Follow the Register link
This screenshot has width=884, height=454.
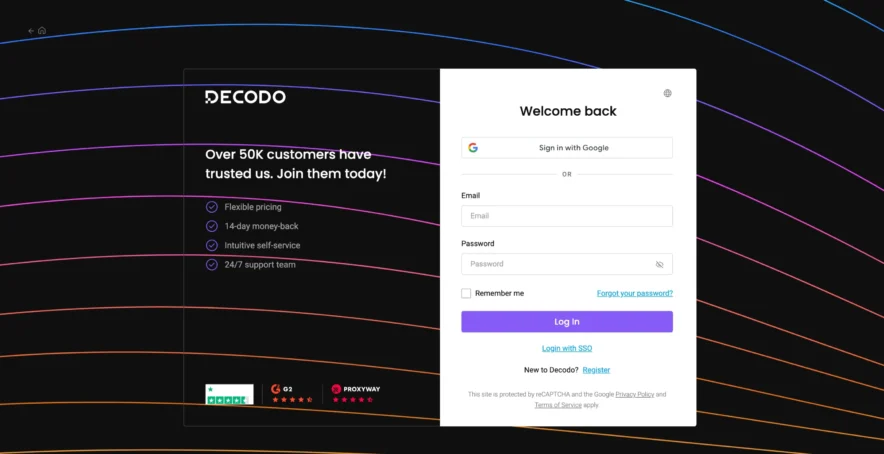point(596,370)
